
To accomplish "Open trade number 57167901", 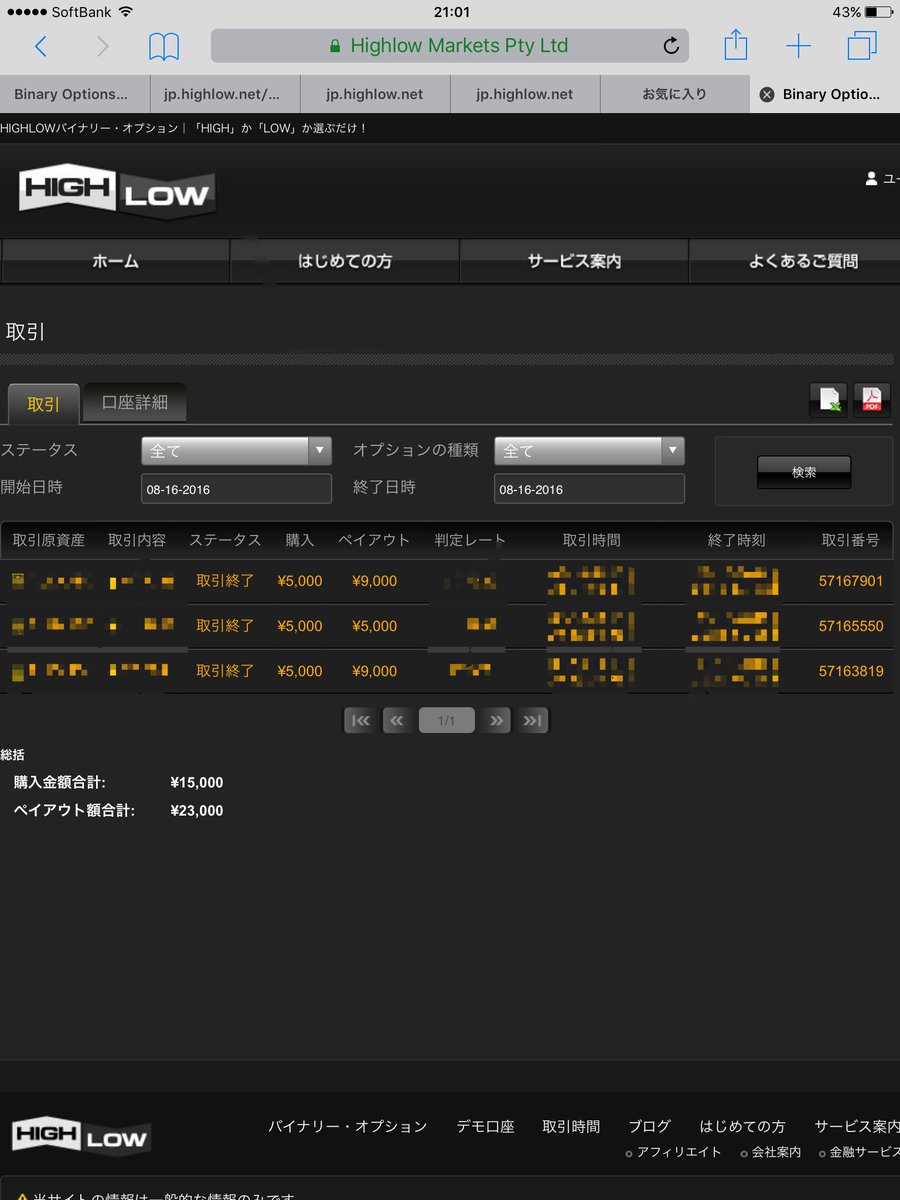I will (851, 581).
